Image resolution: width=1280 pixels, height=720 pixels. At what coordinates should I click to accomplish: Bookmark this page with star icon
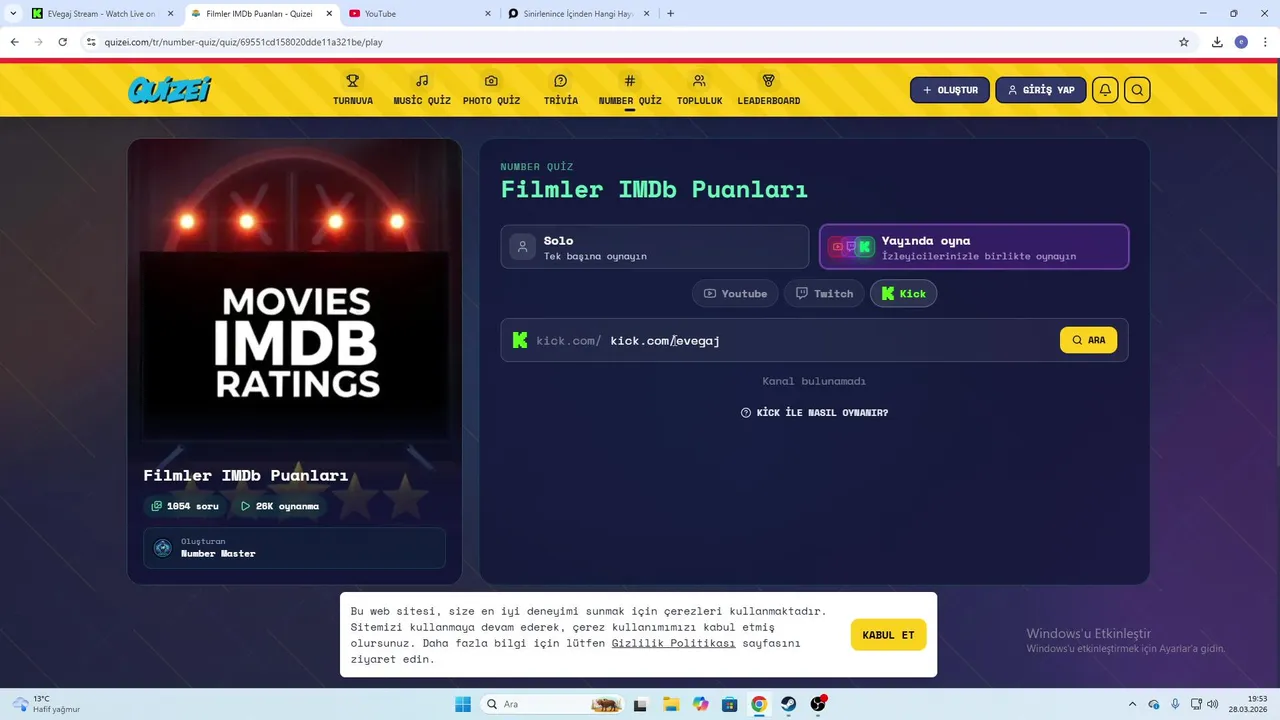(1184, 42)
